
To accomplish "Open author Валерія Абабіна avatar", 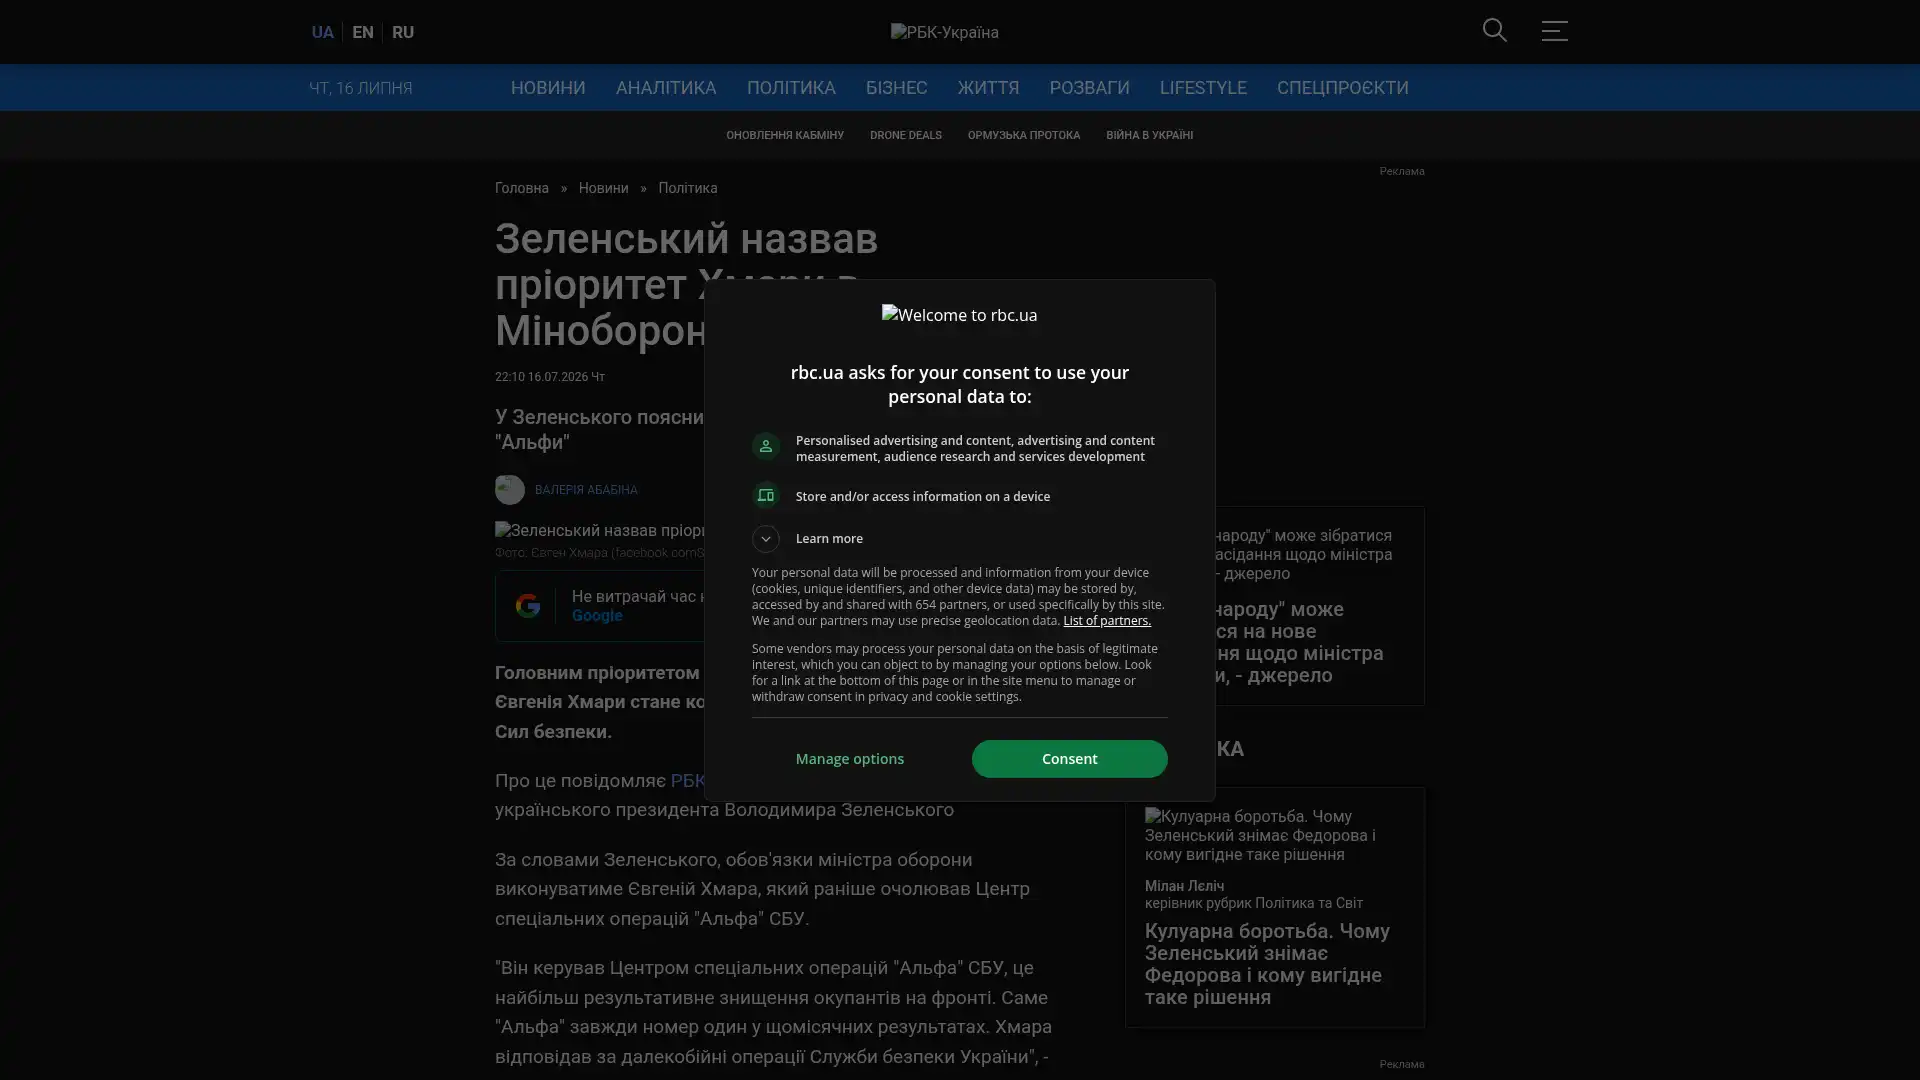I will click(509, 490).
